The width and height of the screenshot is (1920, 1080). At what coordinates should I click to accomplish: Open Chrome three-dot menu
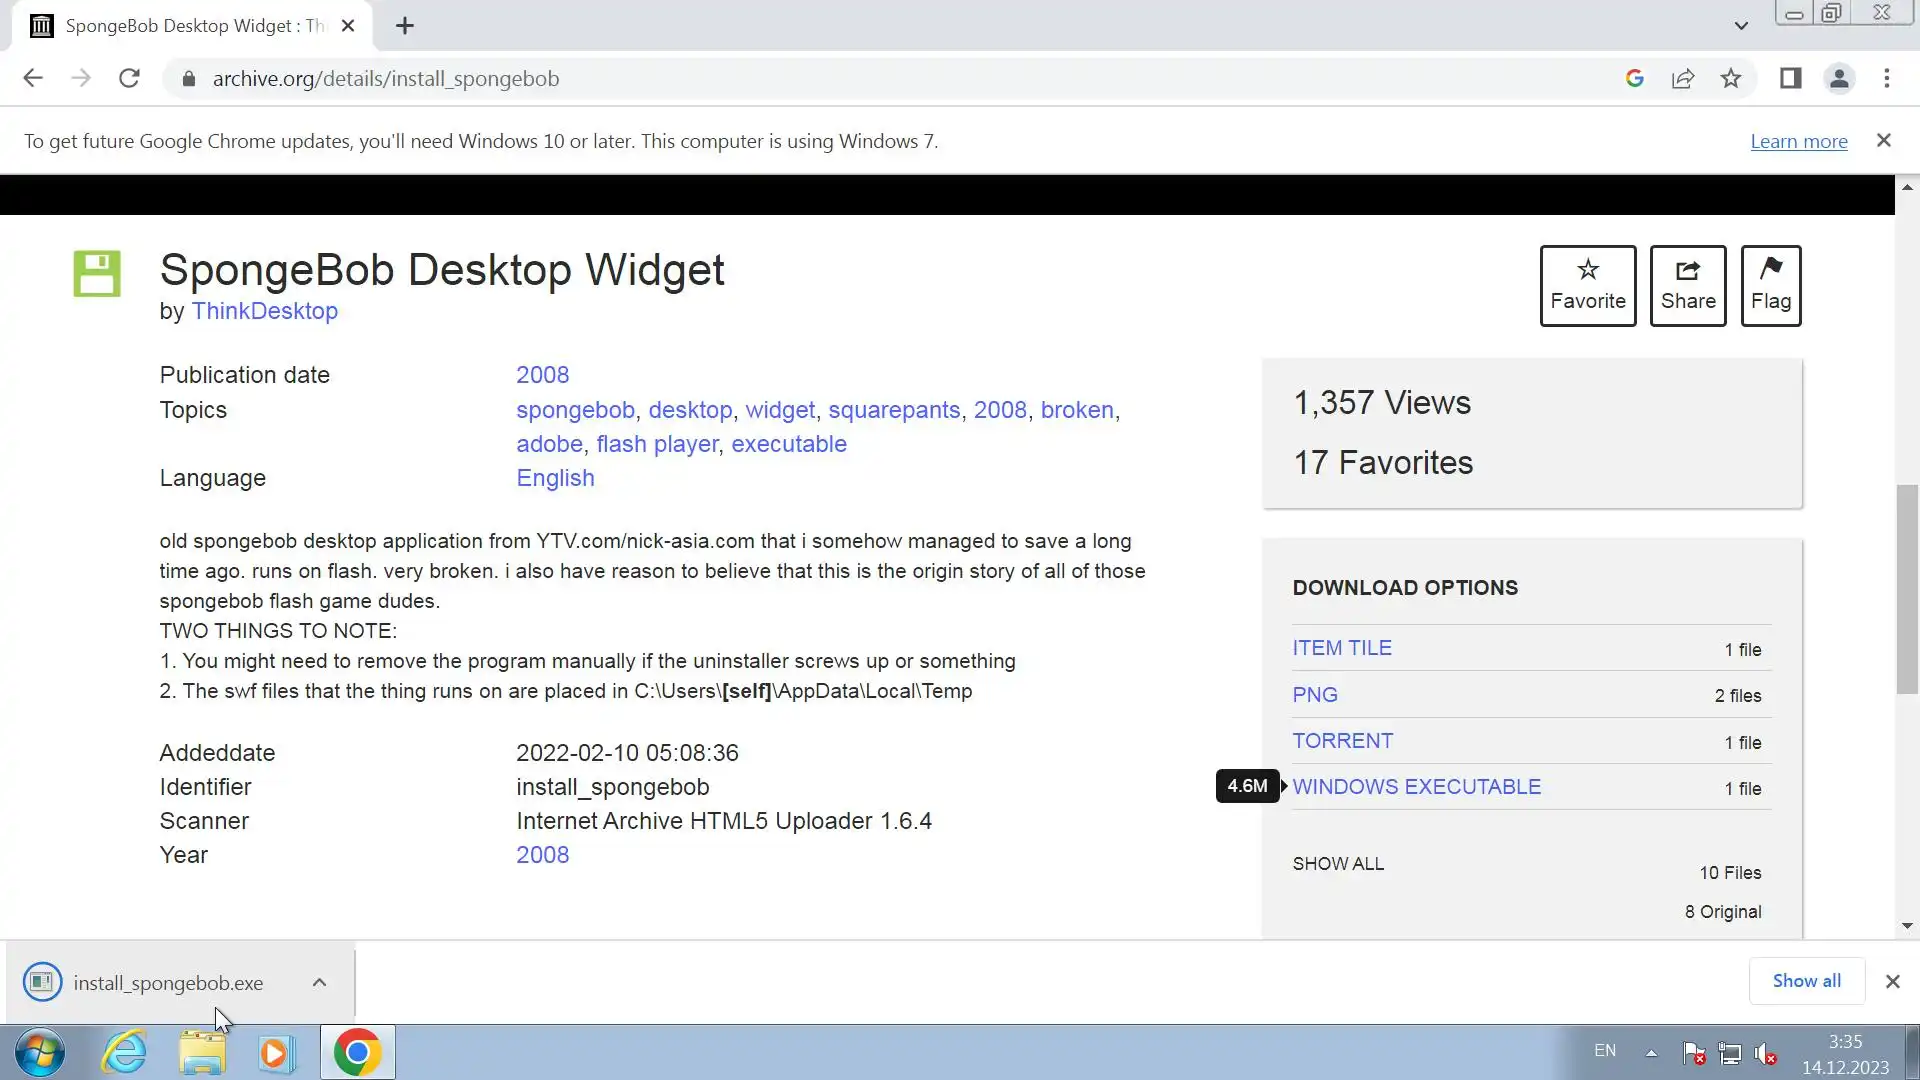click(x=1887, y=79)
